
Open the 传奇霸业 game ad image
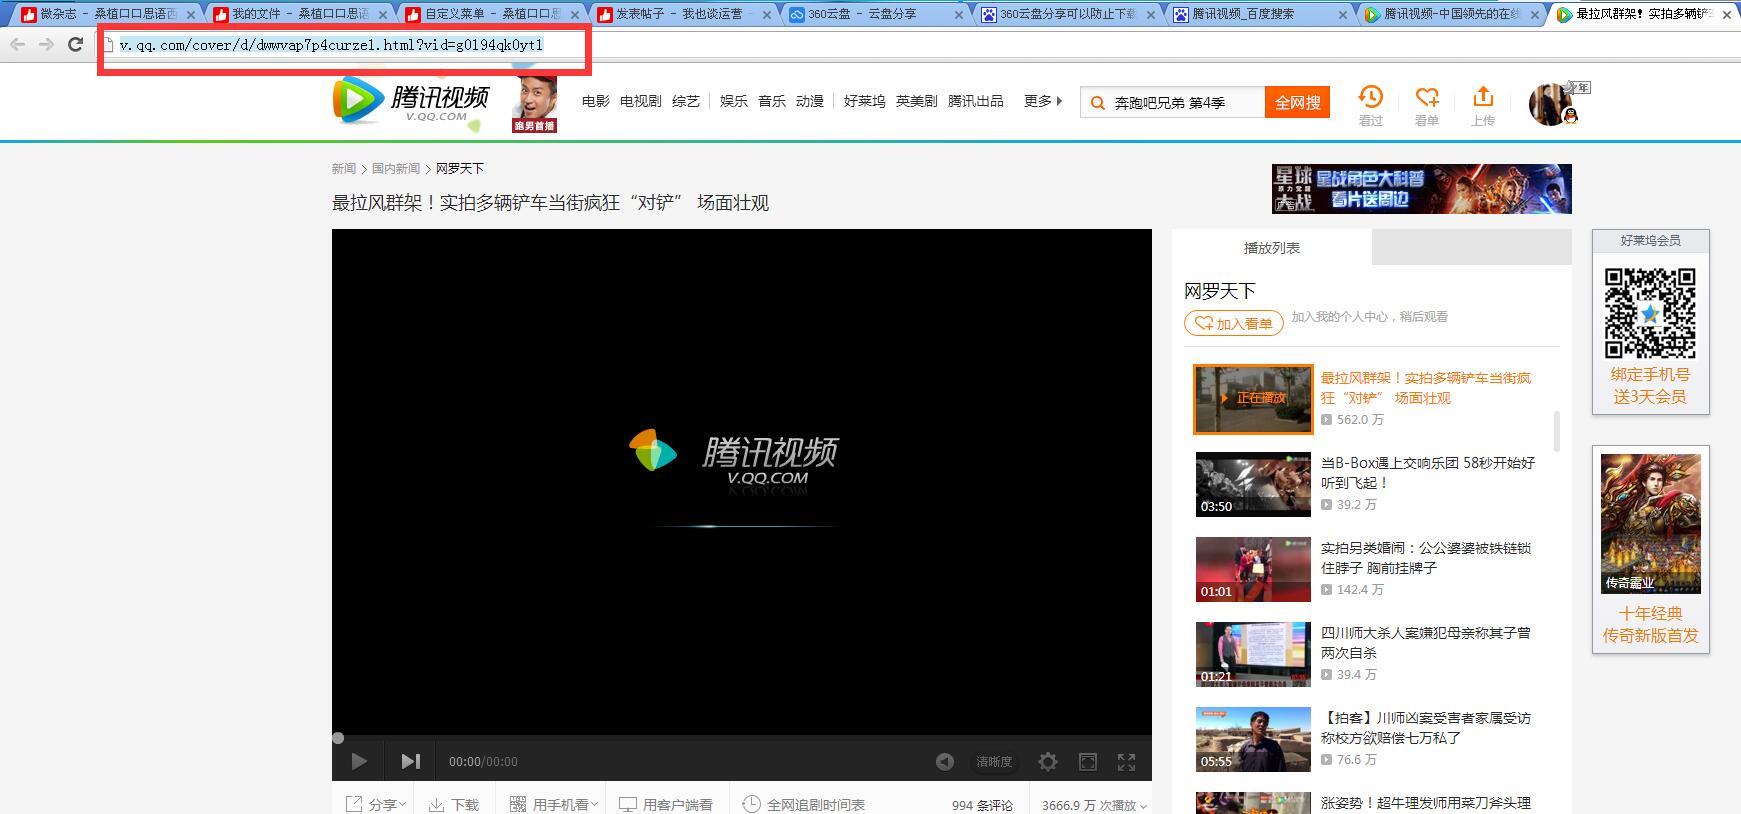click(1650, 523)
